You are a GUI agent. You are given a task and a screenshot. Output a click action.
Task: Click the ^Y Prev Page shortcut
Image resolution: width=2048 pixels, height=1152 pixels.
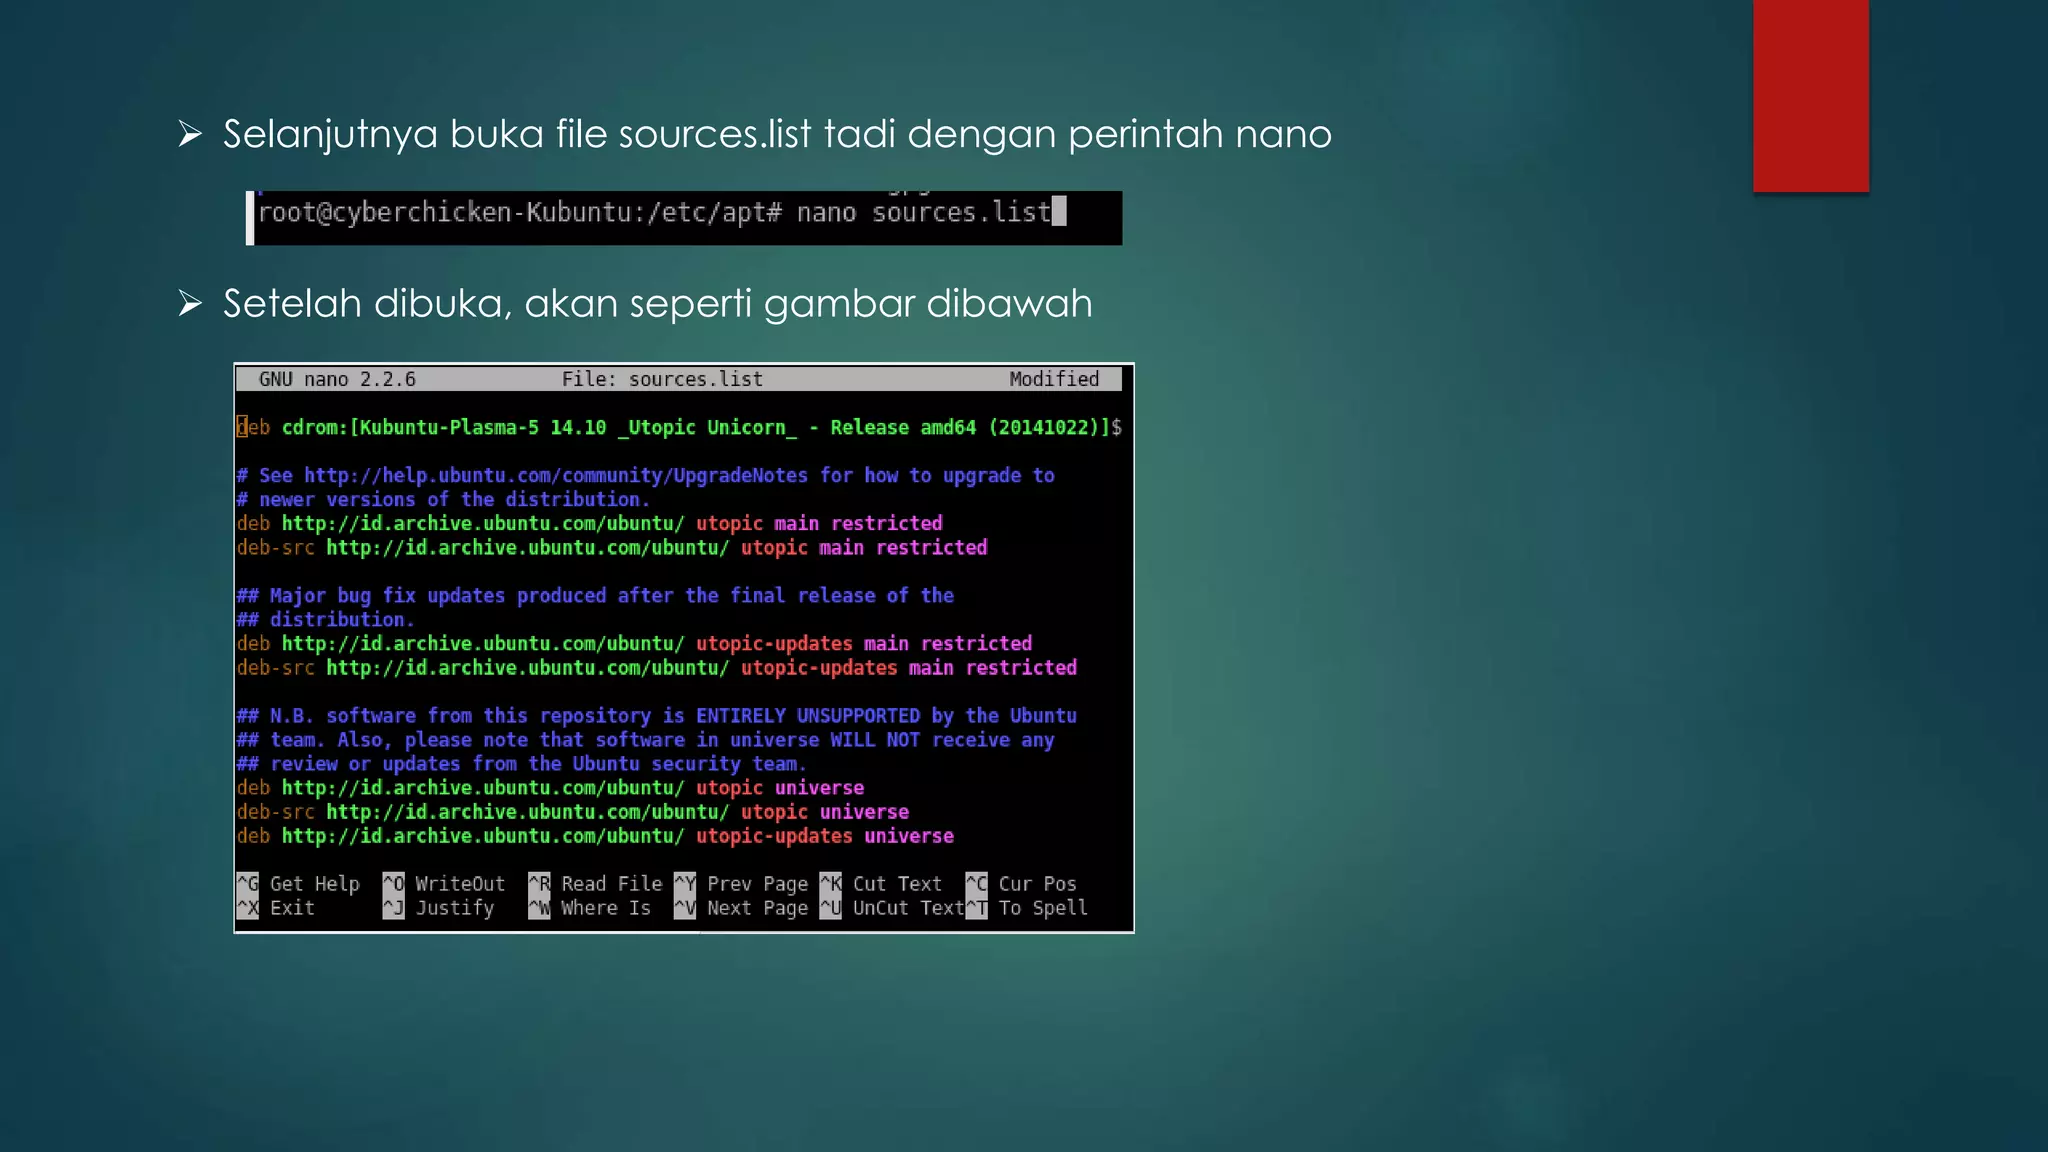(741, 884)
